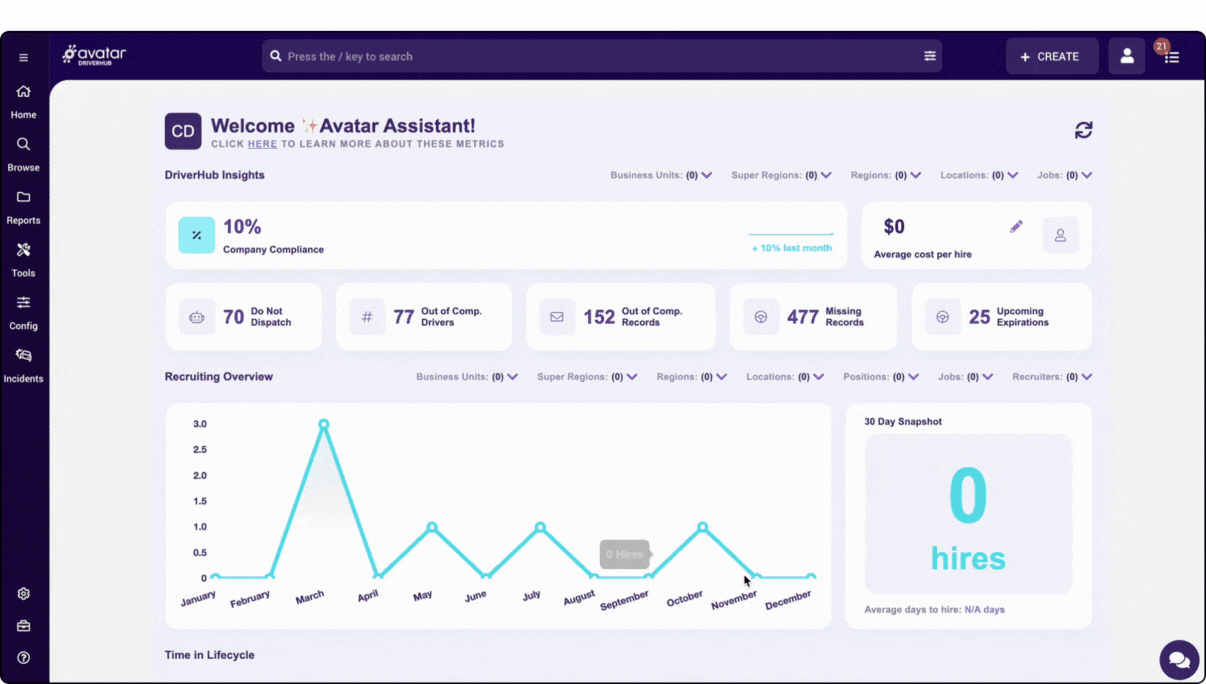Click the CREATE button
Viewport: 1206px width, 684px height.
click(x=1051, y=57)
